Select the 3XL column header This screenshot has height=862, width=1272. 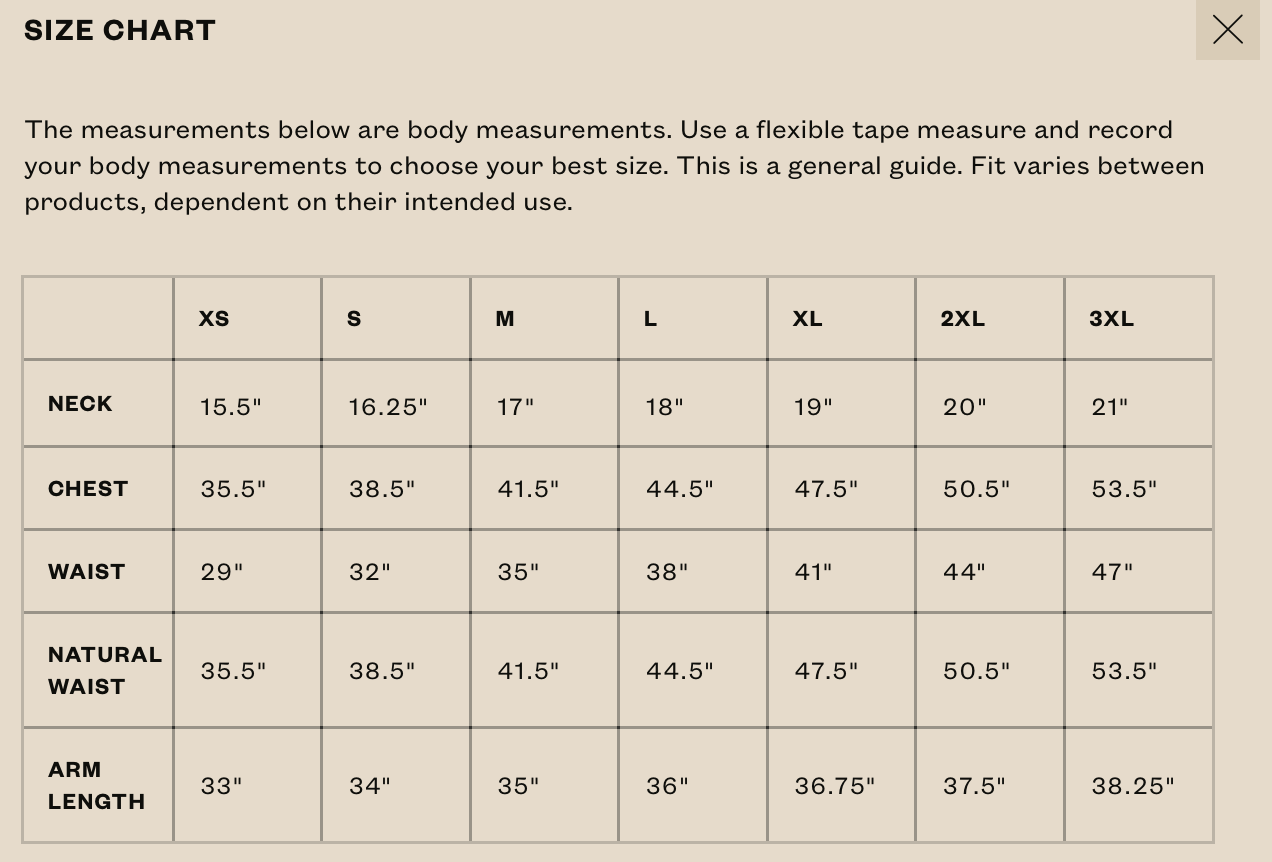pos(1111,319)
